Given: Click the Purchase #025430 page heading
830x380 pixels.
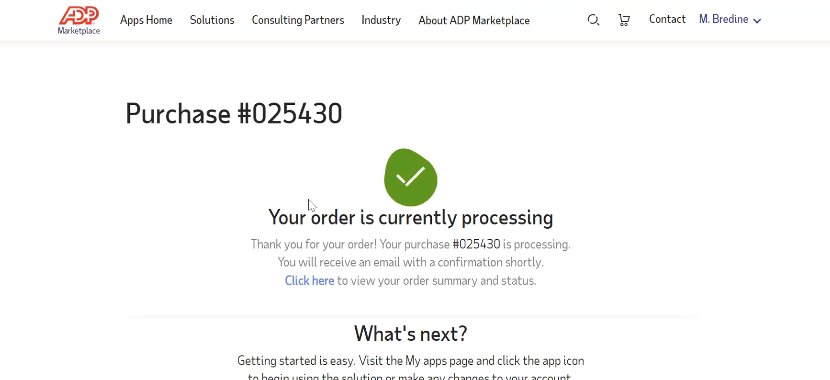Looking at the screenshot, I should pyautogui.click(x=233, y=113).
